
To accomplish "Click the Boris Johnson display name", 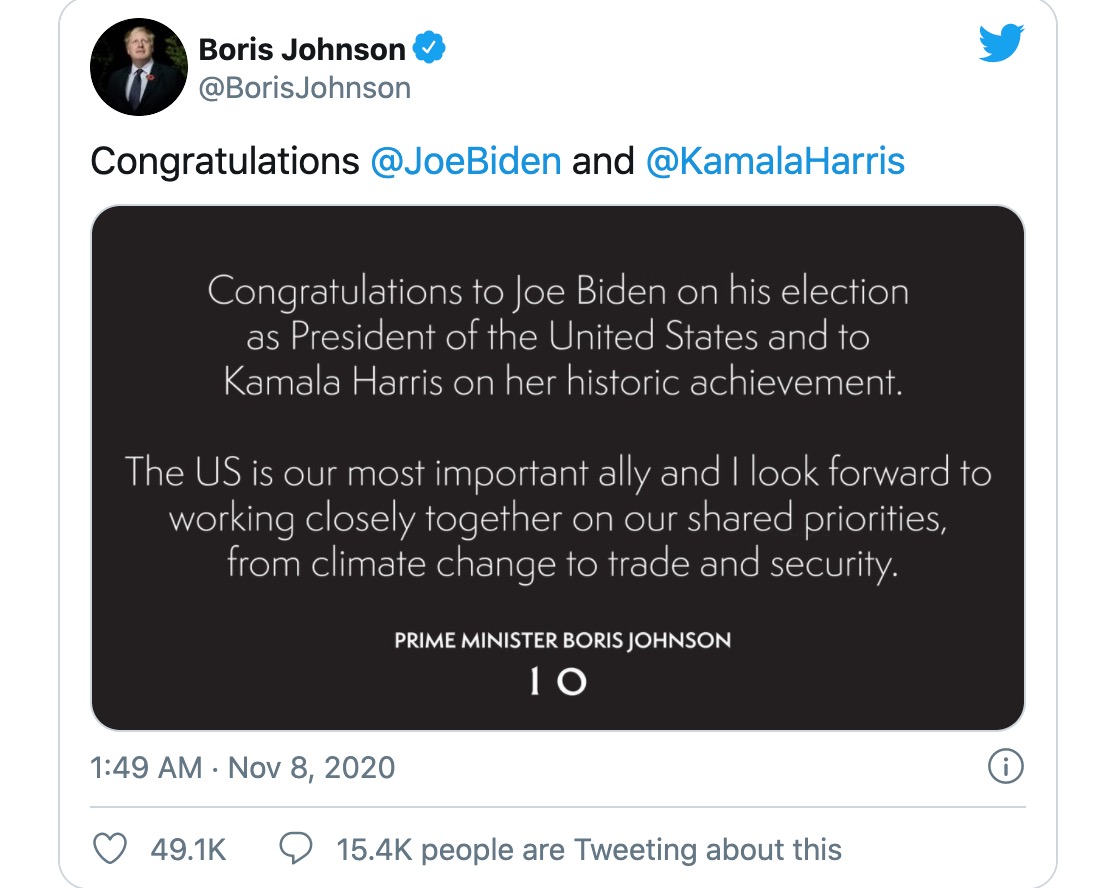I will (302, 48).
